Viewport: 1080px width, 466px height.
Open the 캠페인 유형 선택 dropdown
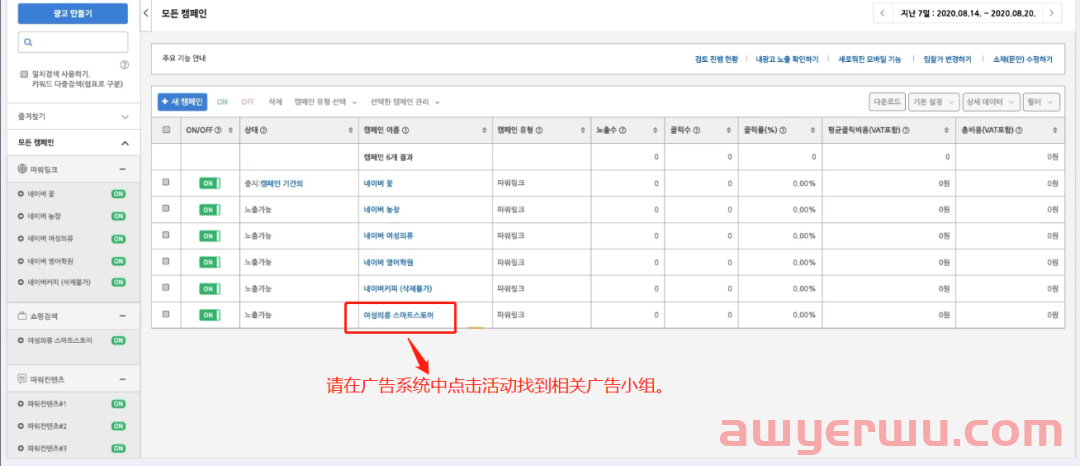tap(326, 102)
